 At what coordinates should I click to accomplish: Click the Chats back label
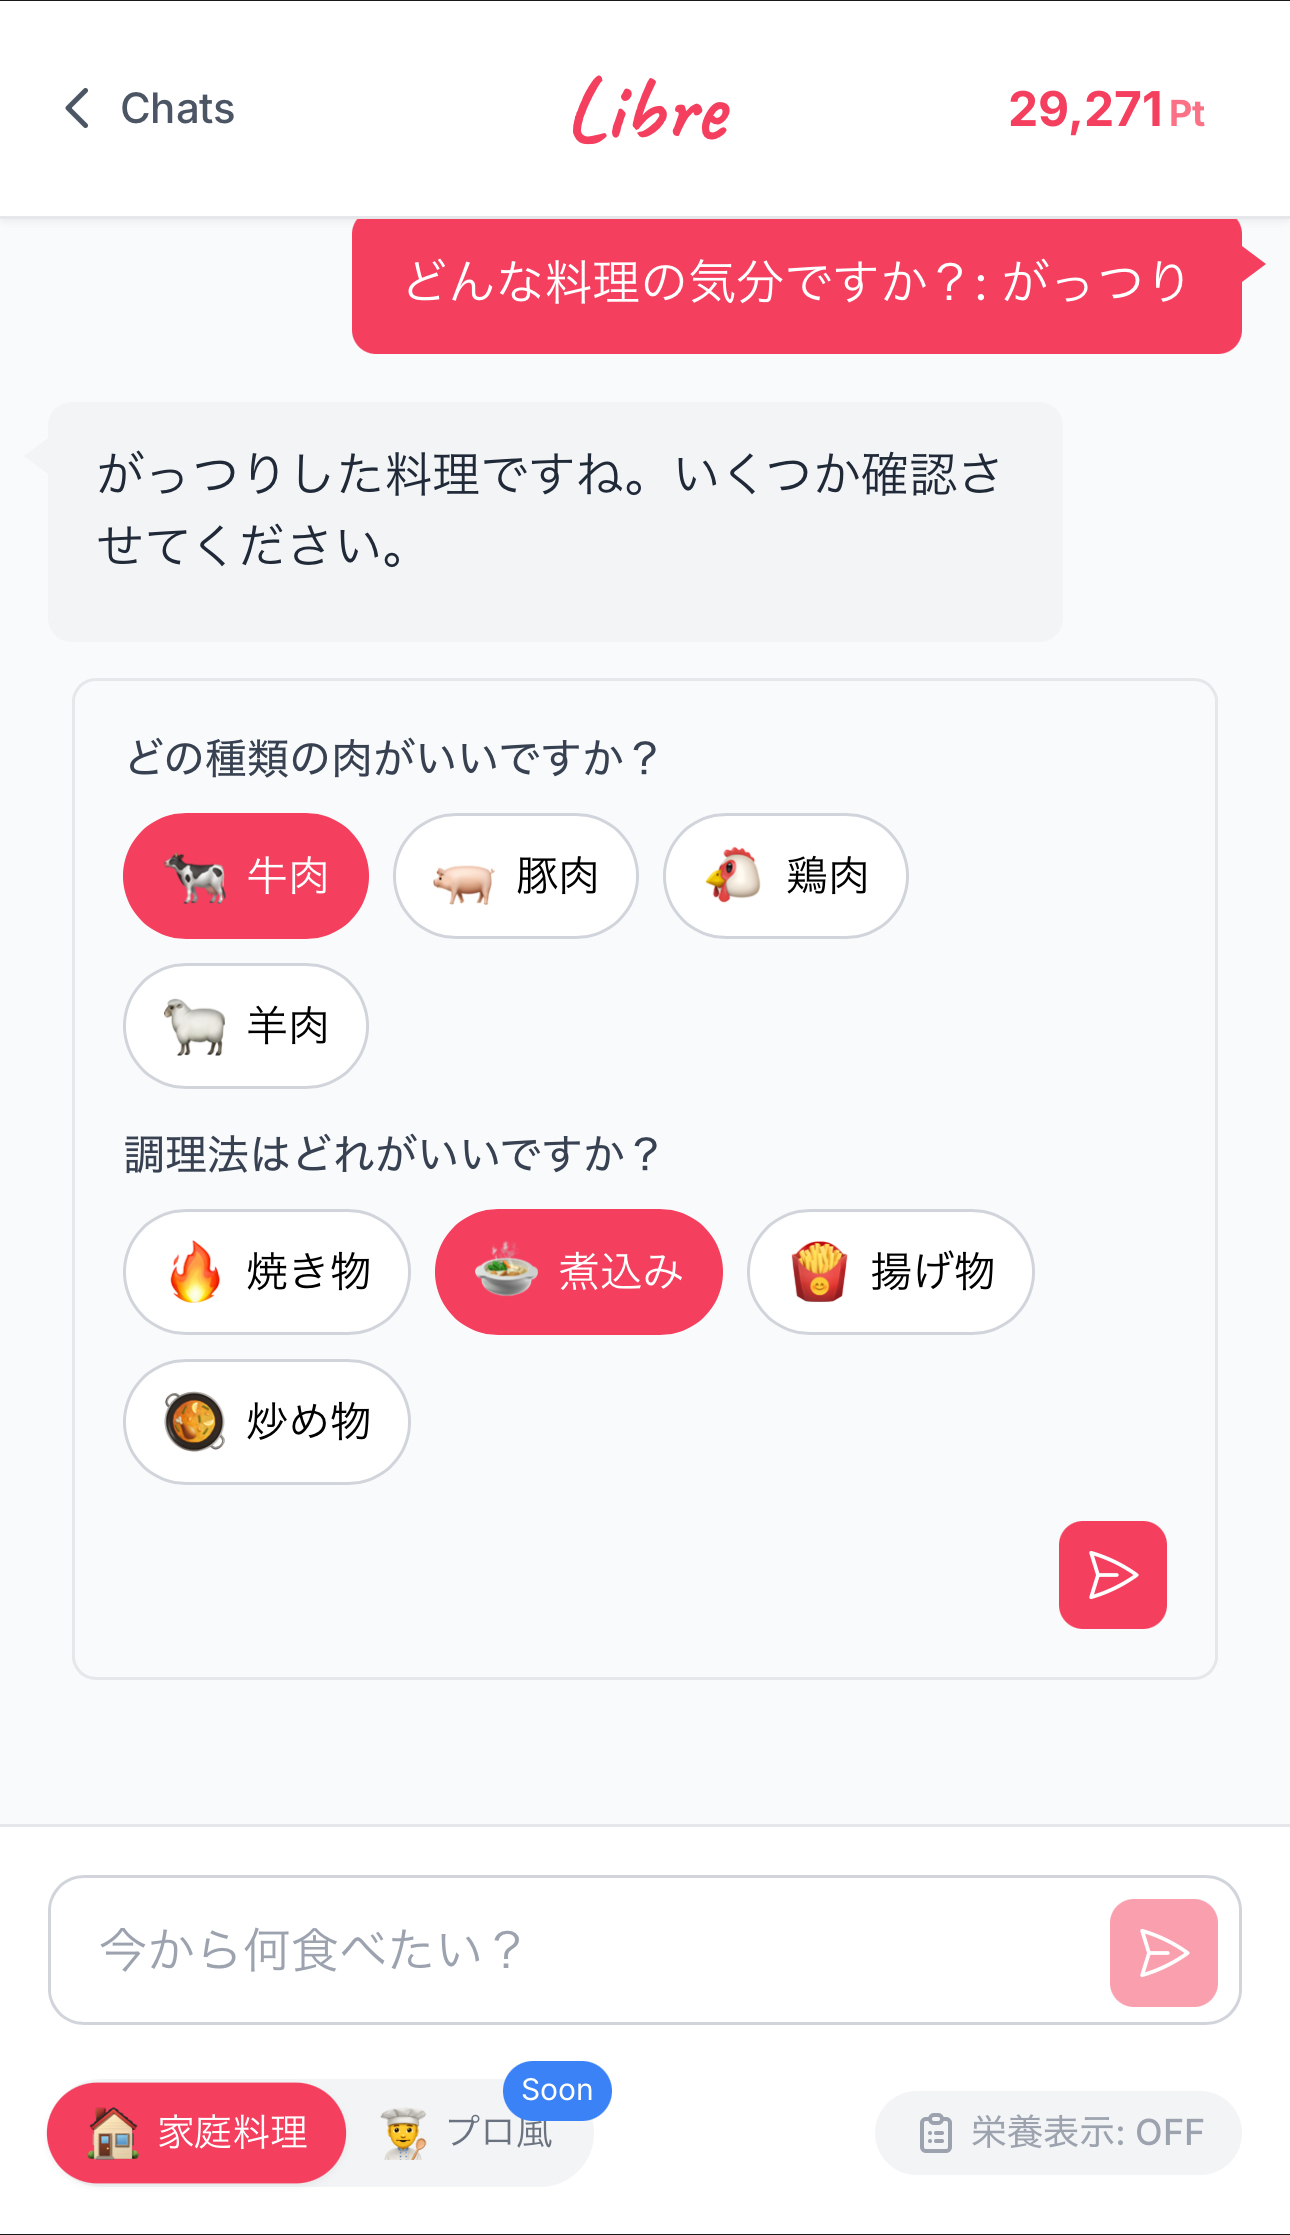point(177,108)
